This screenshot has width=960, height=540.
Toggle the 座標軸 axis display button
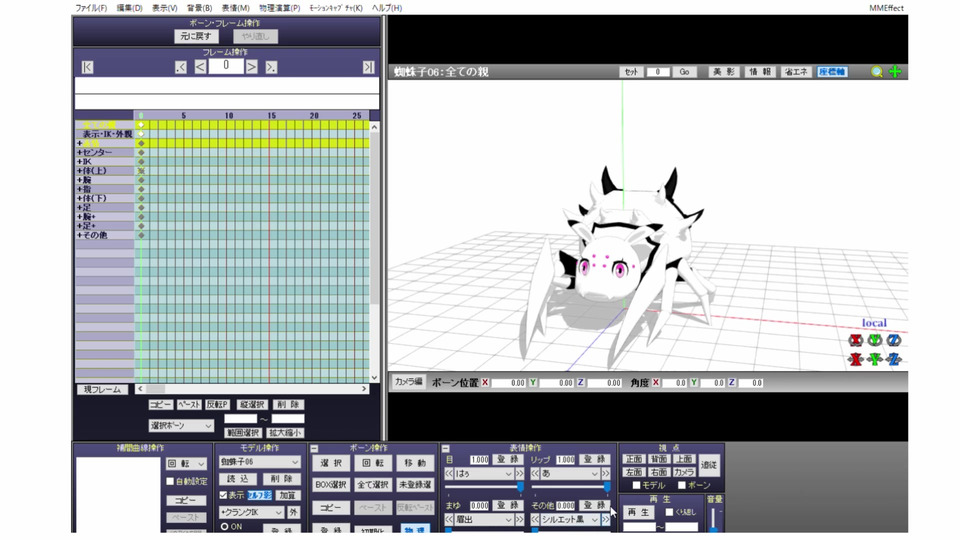[x=832, y=72]
